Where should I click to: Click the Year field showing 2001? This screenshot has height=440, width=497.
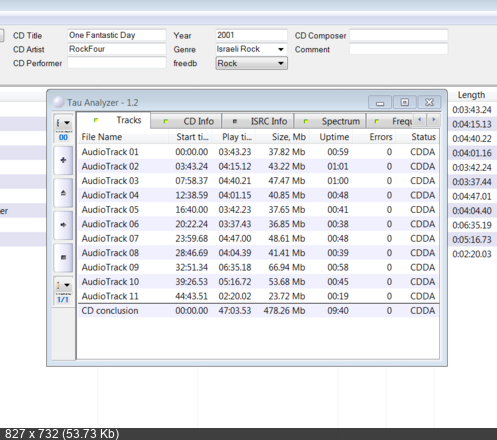[251, 35]
